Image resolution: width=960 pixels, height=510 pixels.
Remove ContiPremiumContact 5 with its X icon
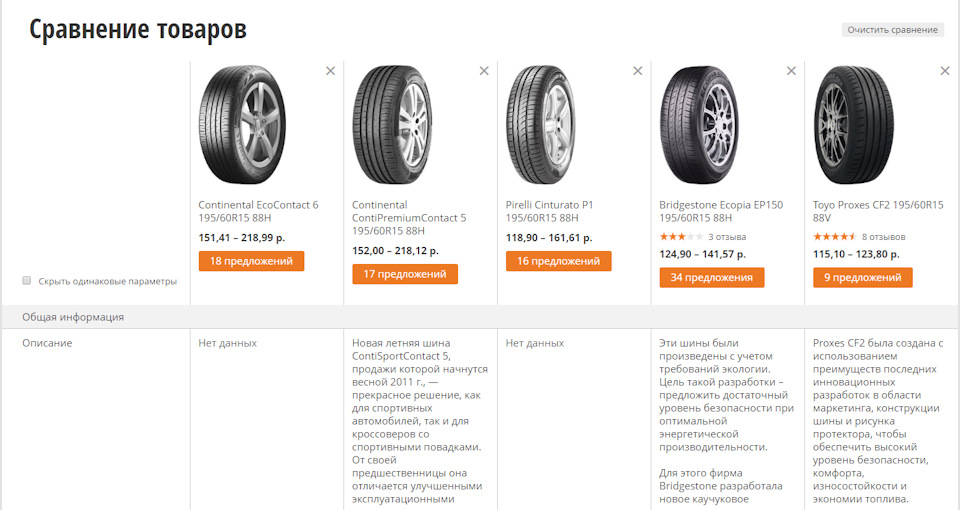(484, 71)
